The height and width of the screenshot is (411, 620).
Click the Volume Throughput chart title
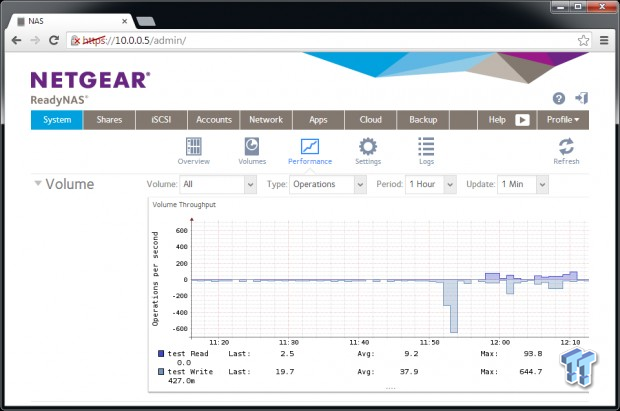(x=184, y=205)
